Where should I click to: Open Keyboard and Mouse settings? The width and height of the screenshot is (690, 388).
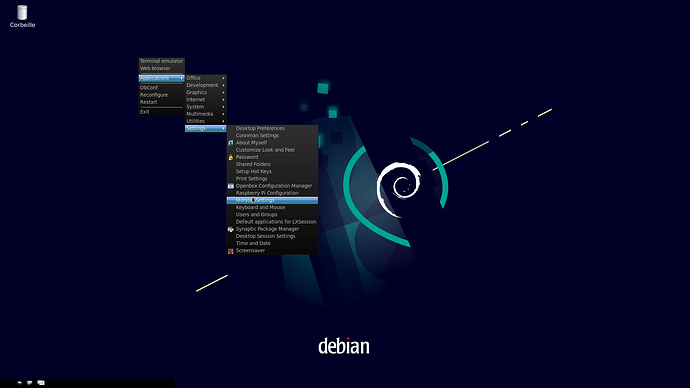(x=272, y=207)
